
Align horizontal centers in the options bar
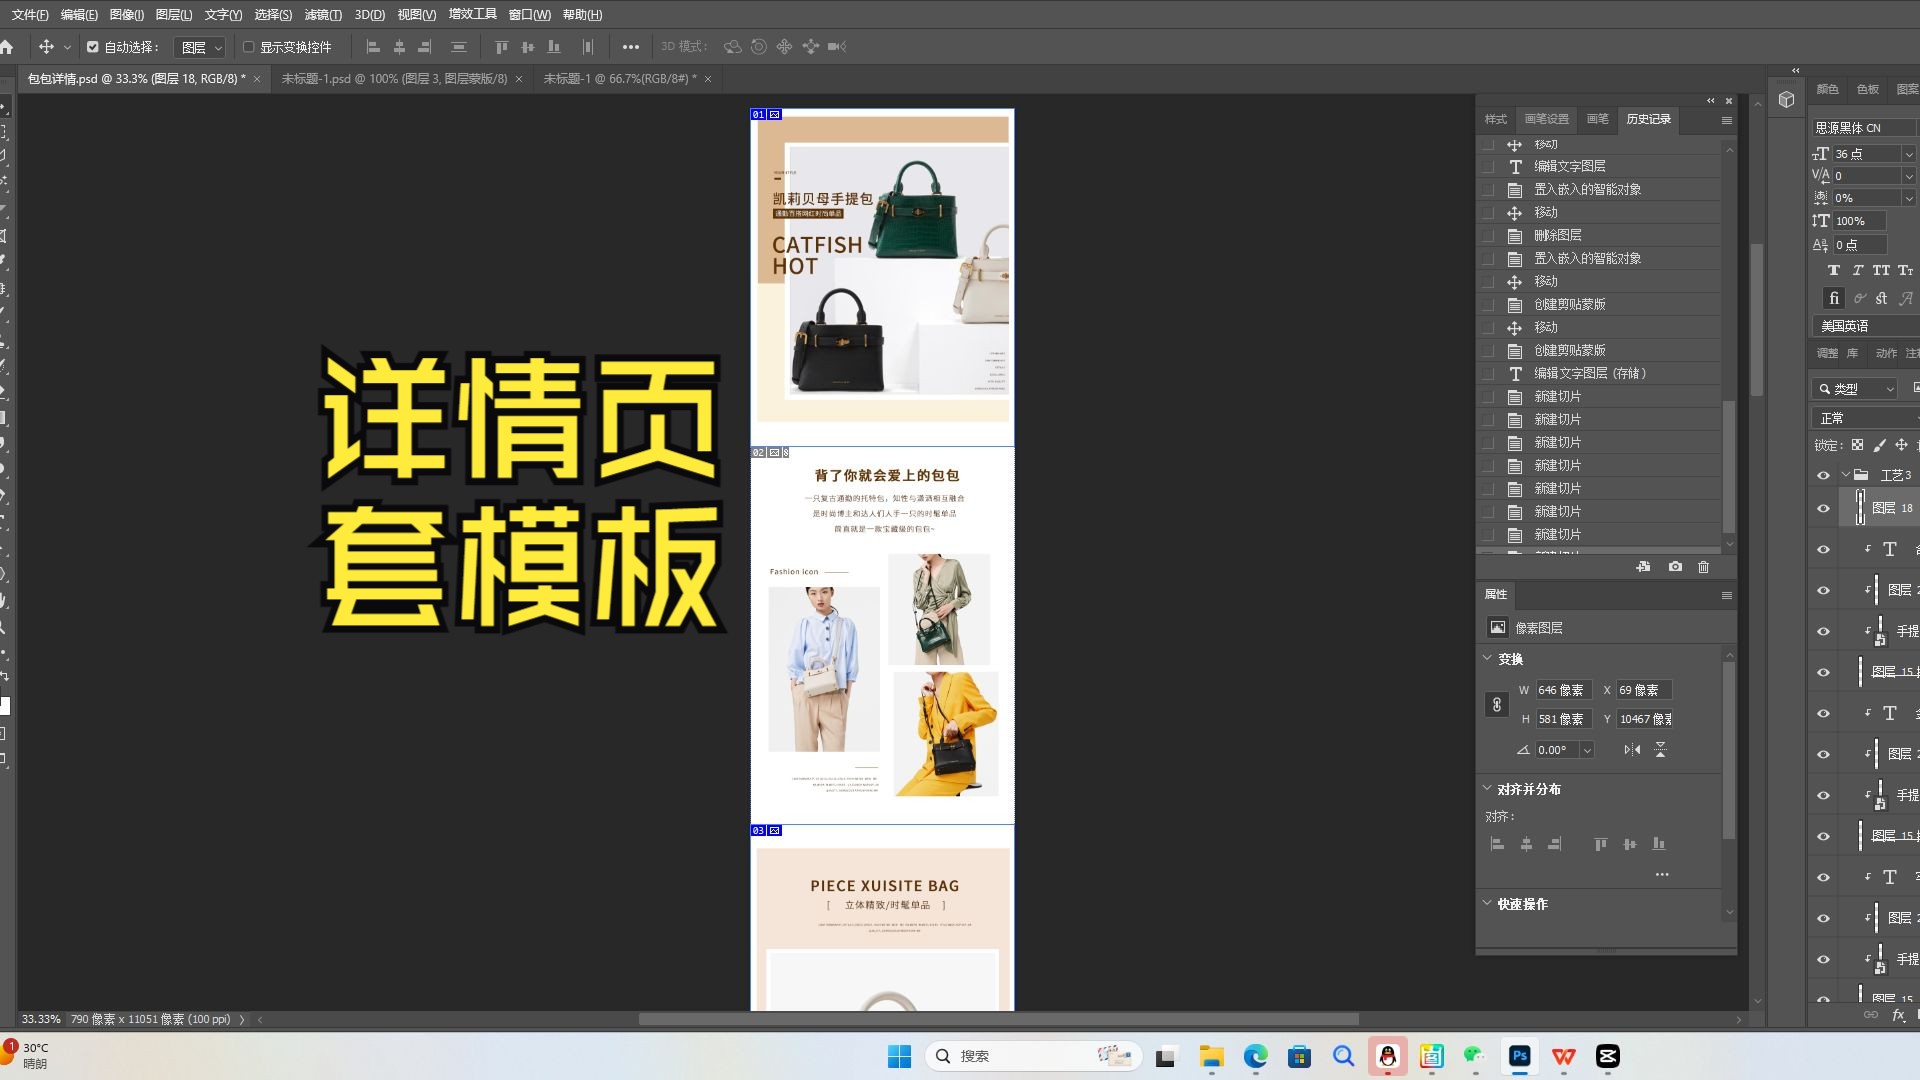point(399,47)
